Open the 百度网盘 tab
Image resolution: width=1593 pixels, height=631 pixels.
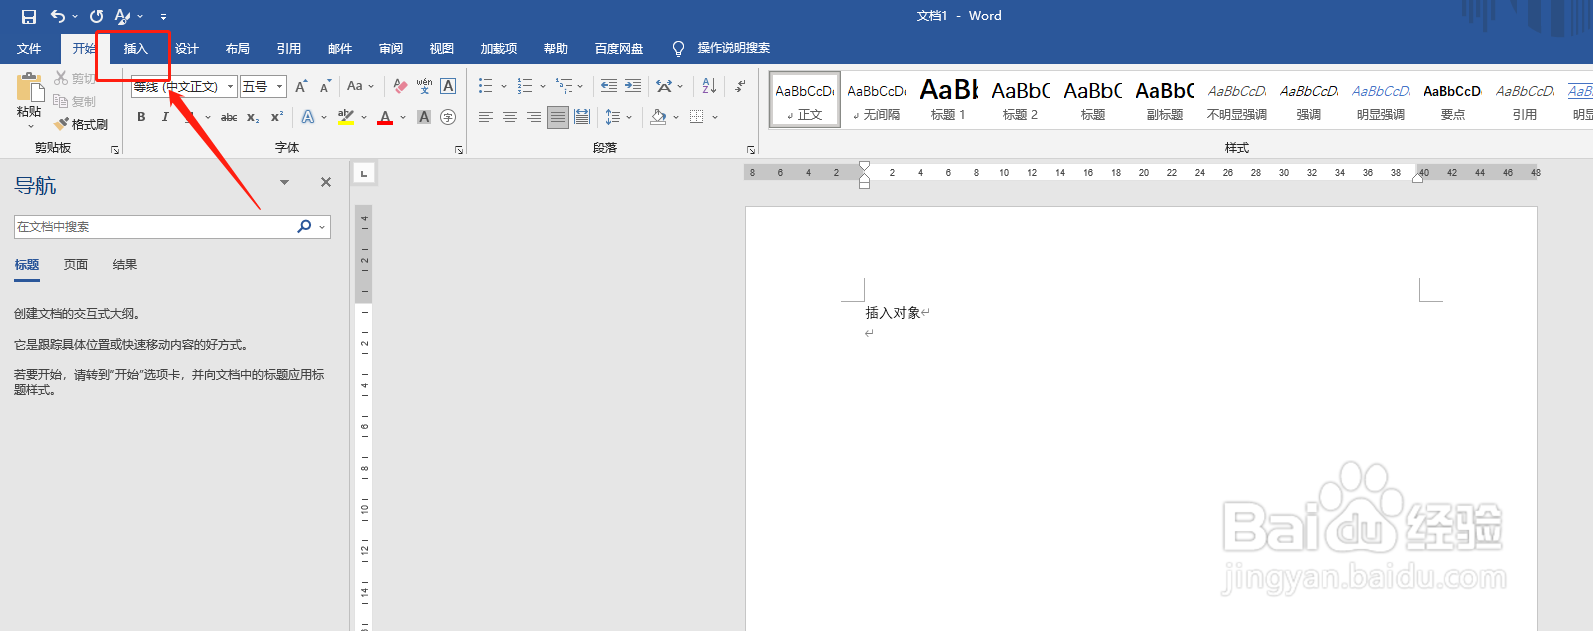pyautogui.click(x=619, y=49)
